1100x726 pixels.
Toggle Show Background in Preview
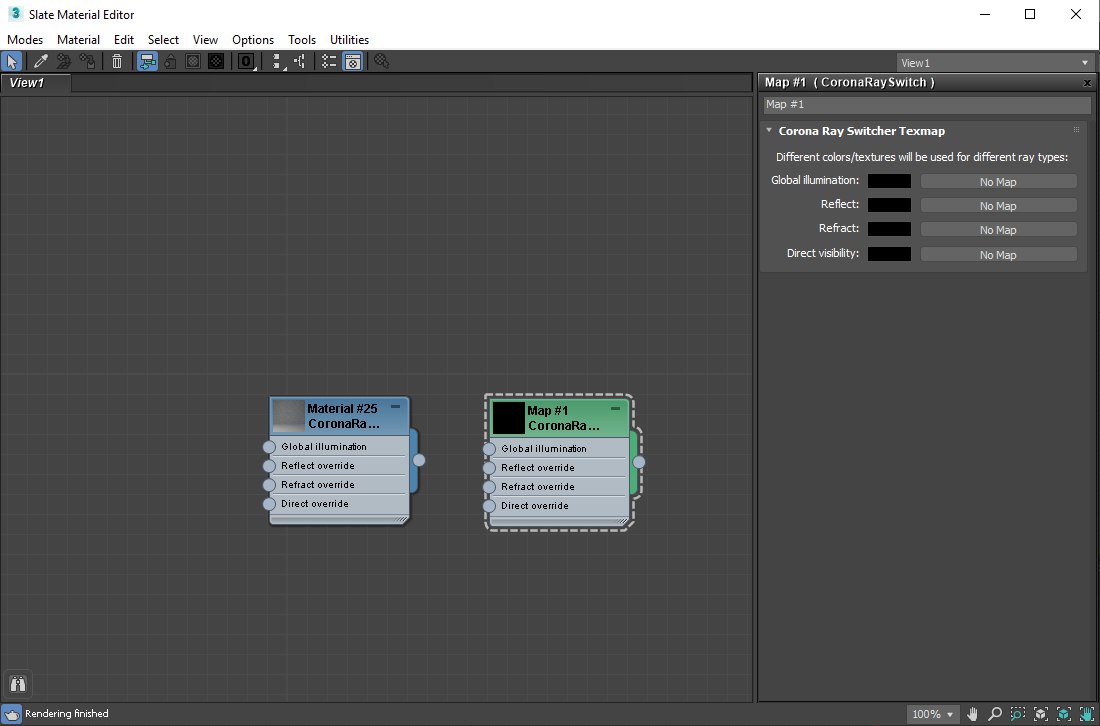pos(216,62)
